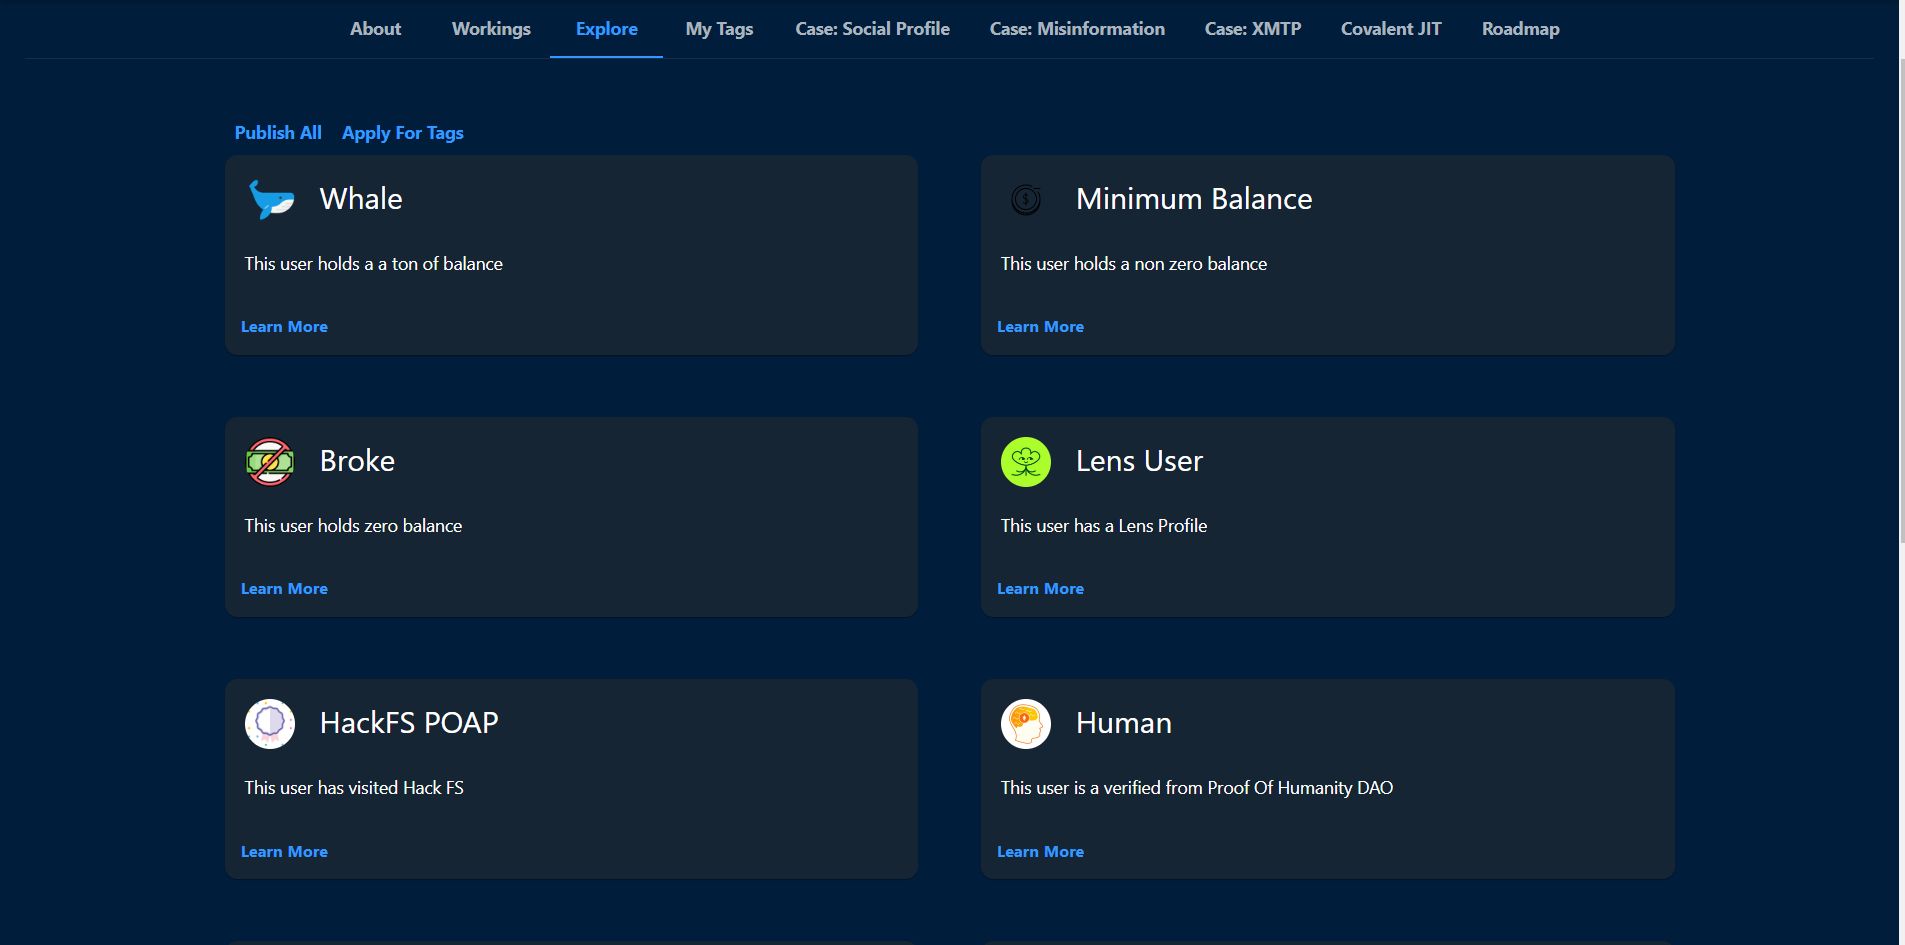Click the Human card title

1123,723
